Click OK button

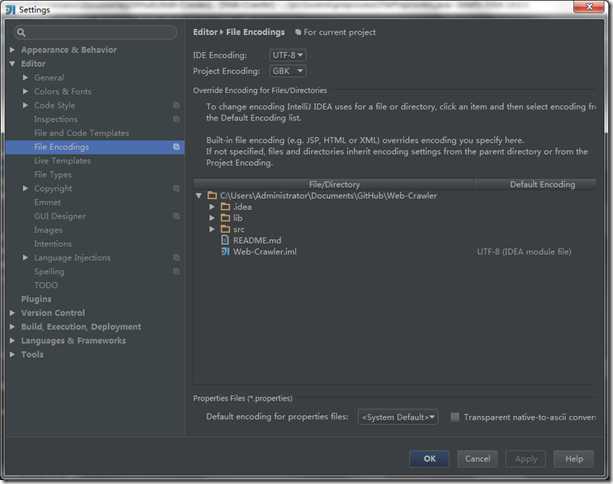tap(429, 459)
